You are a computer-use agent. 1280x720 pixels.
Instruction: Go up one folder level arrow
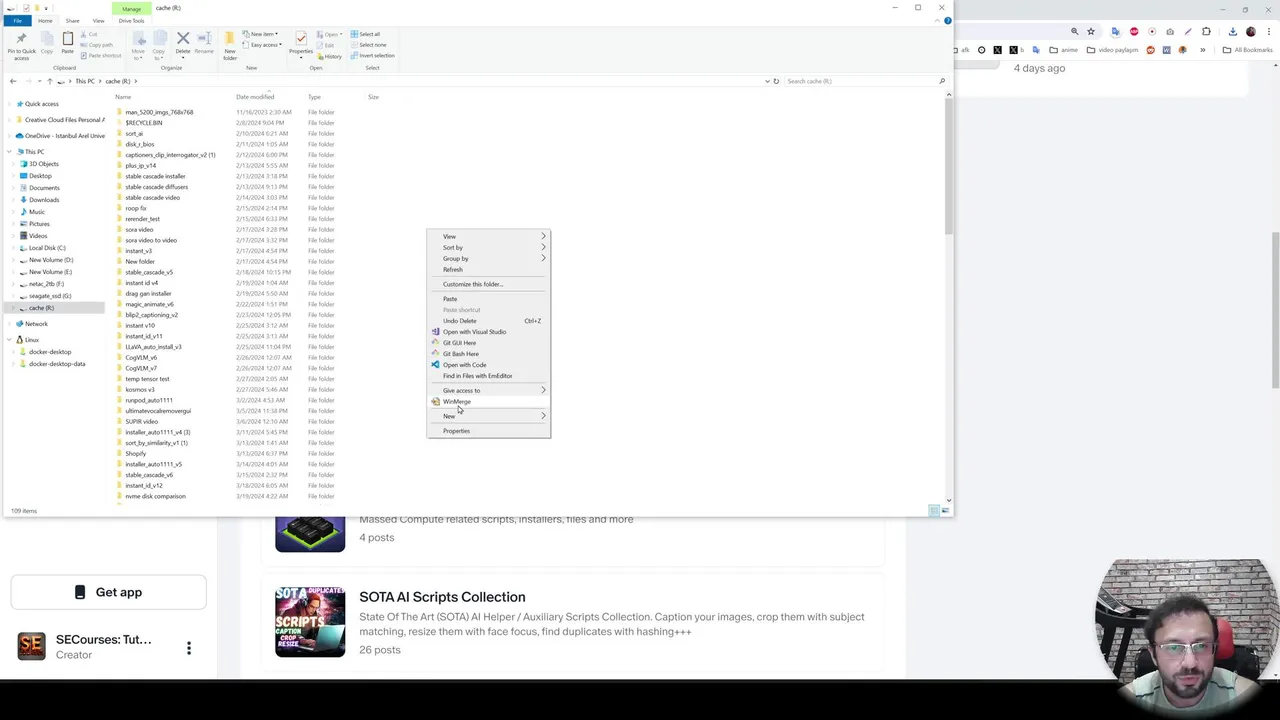pyautogui.click(x=49, y=81)
